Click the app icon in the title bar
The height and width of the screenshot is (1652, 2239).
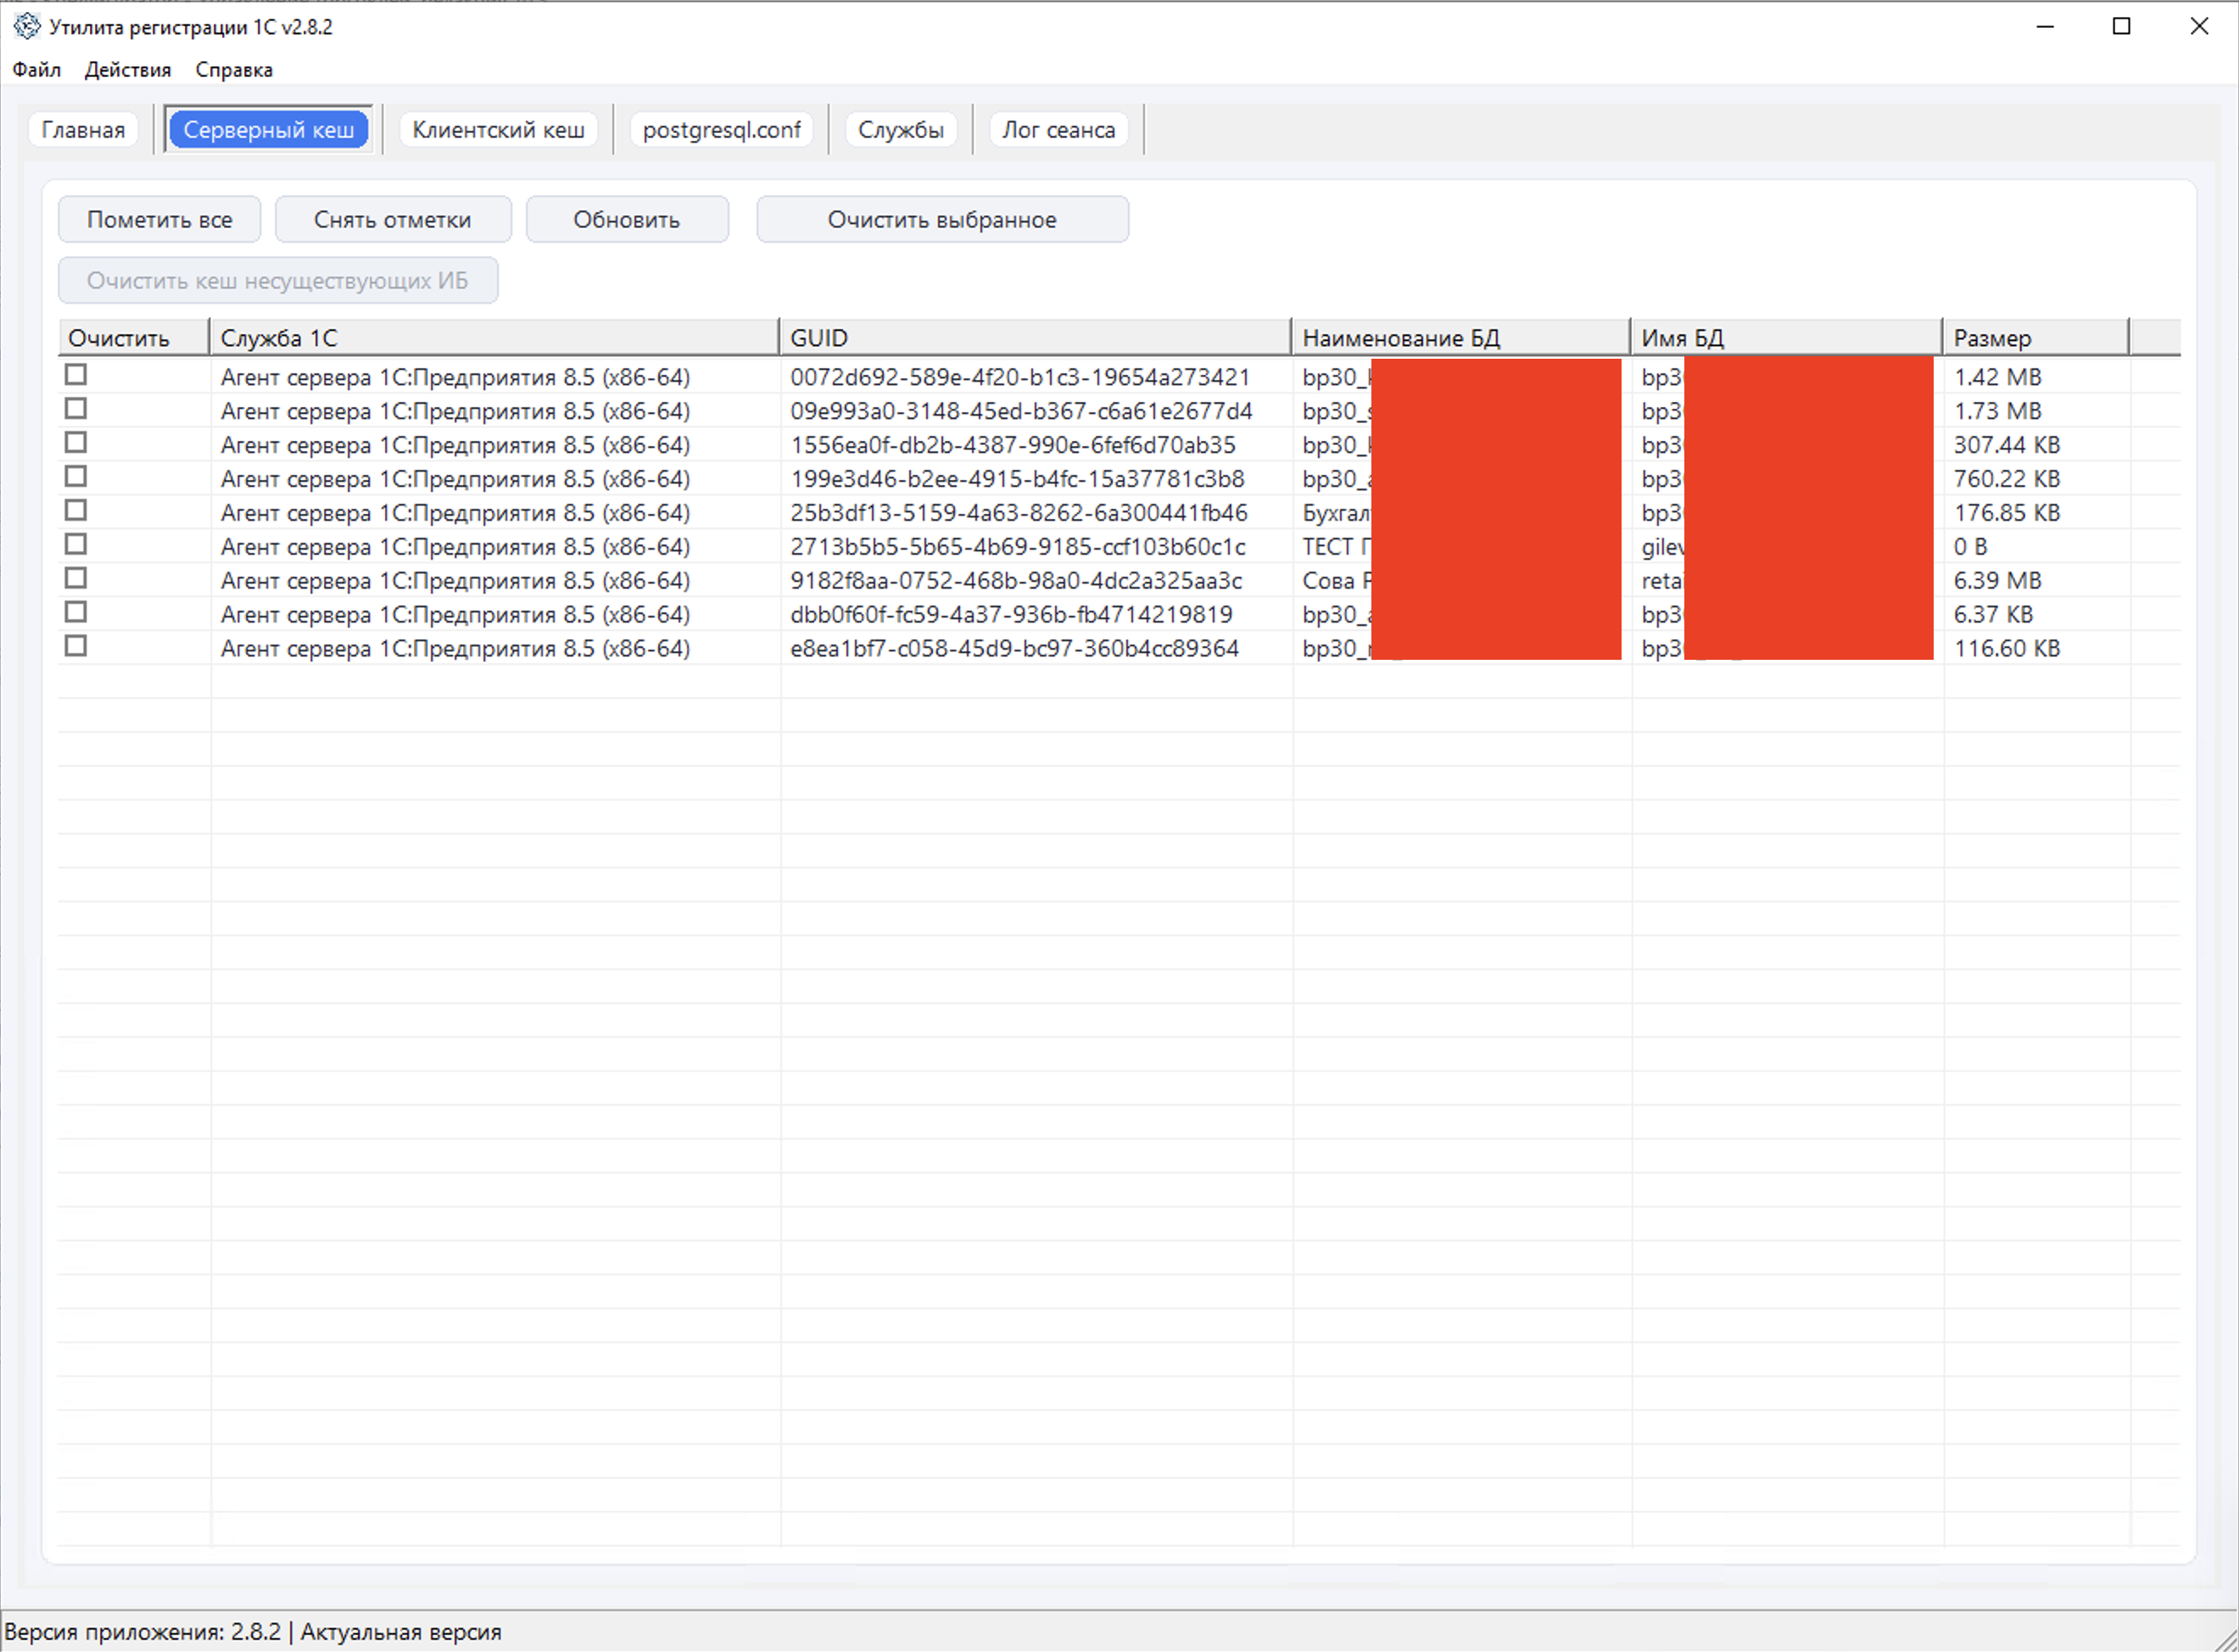pos(27,26)
